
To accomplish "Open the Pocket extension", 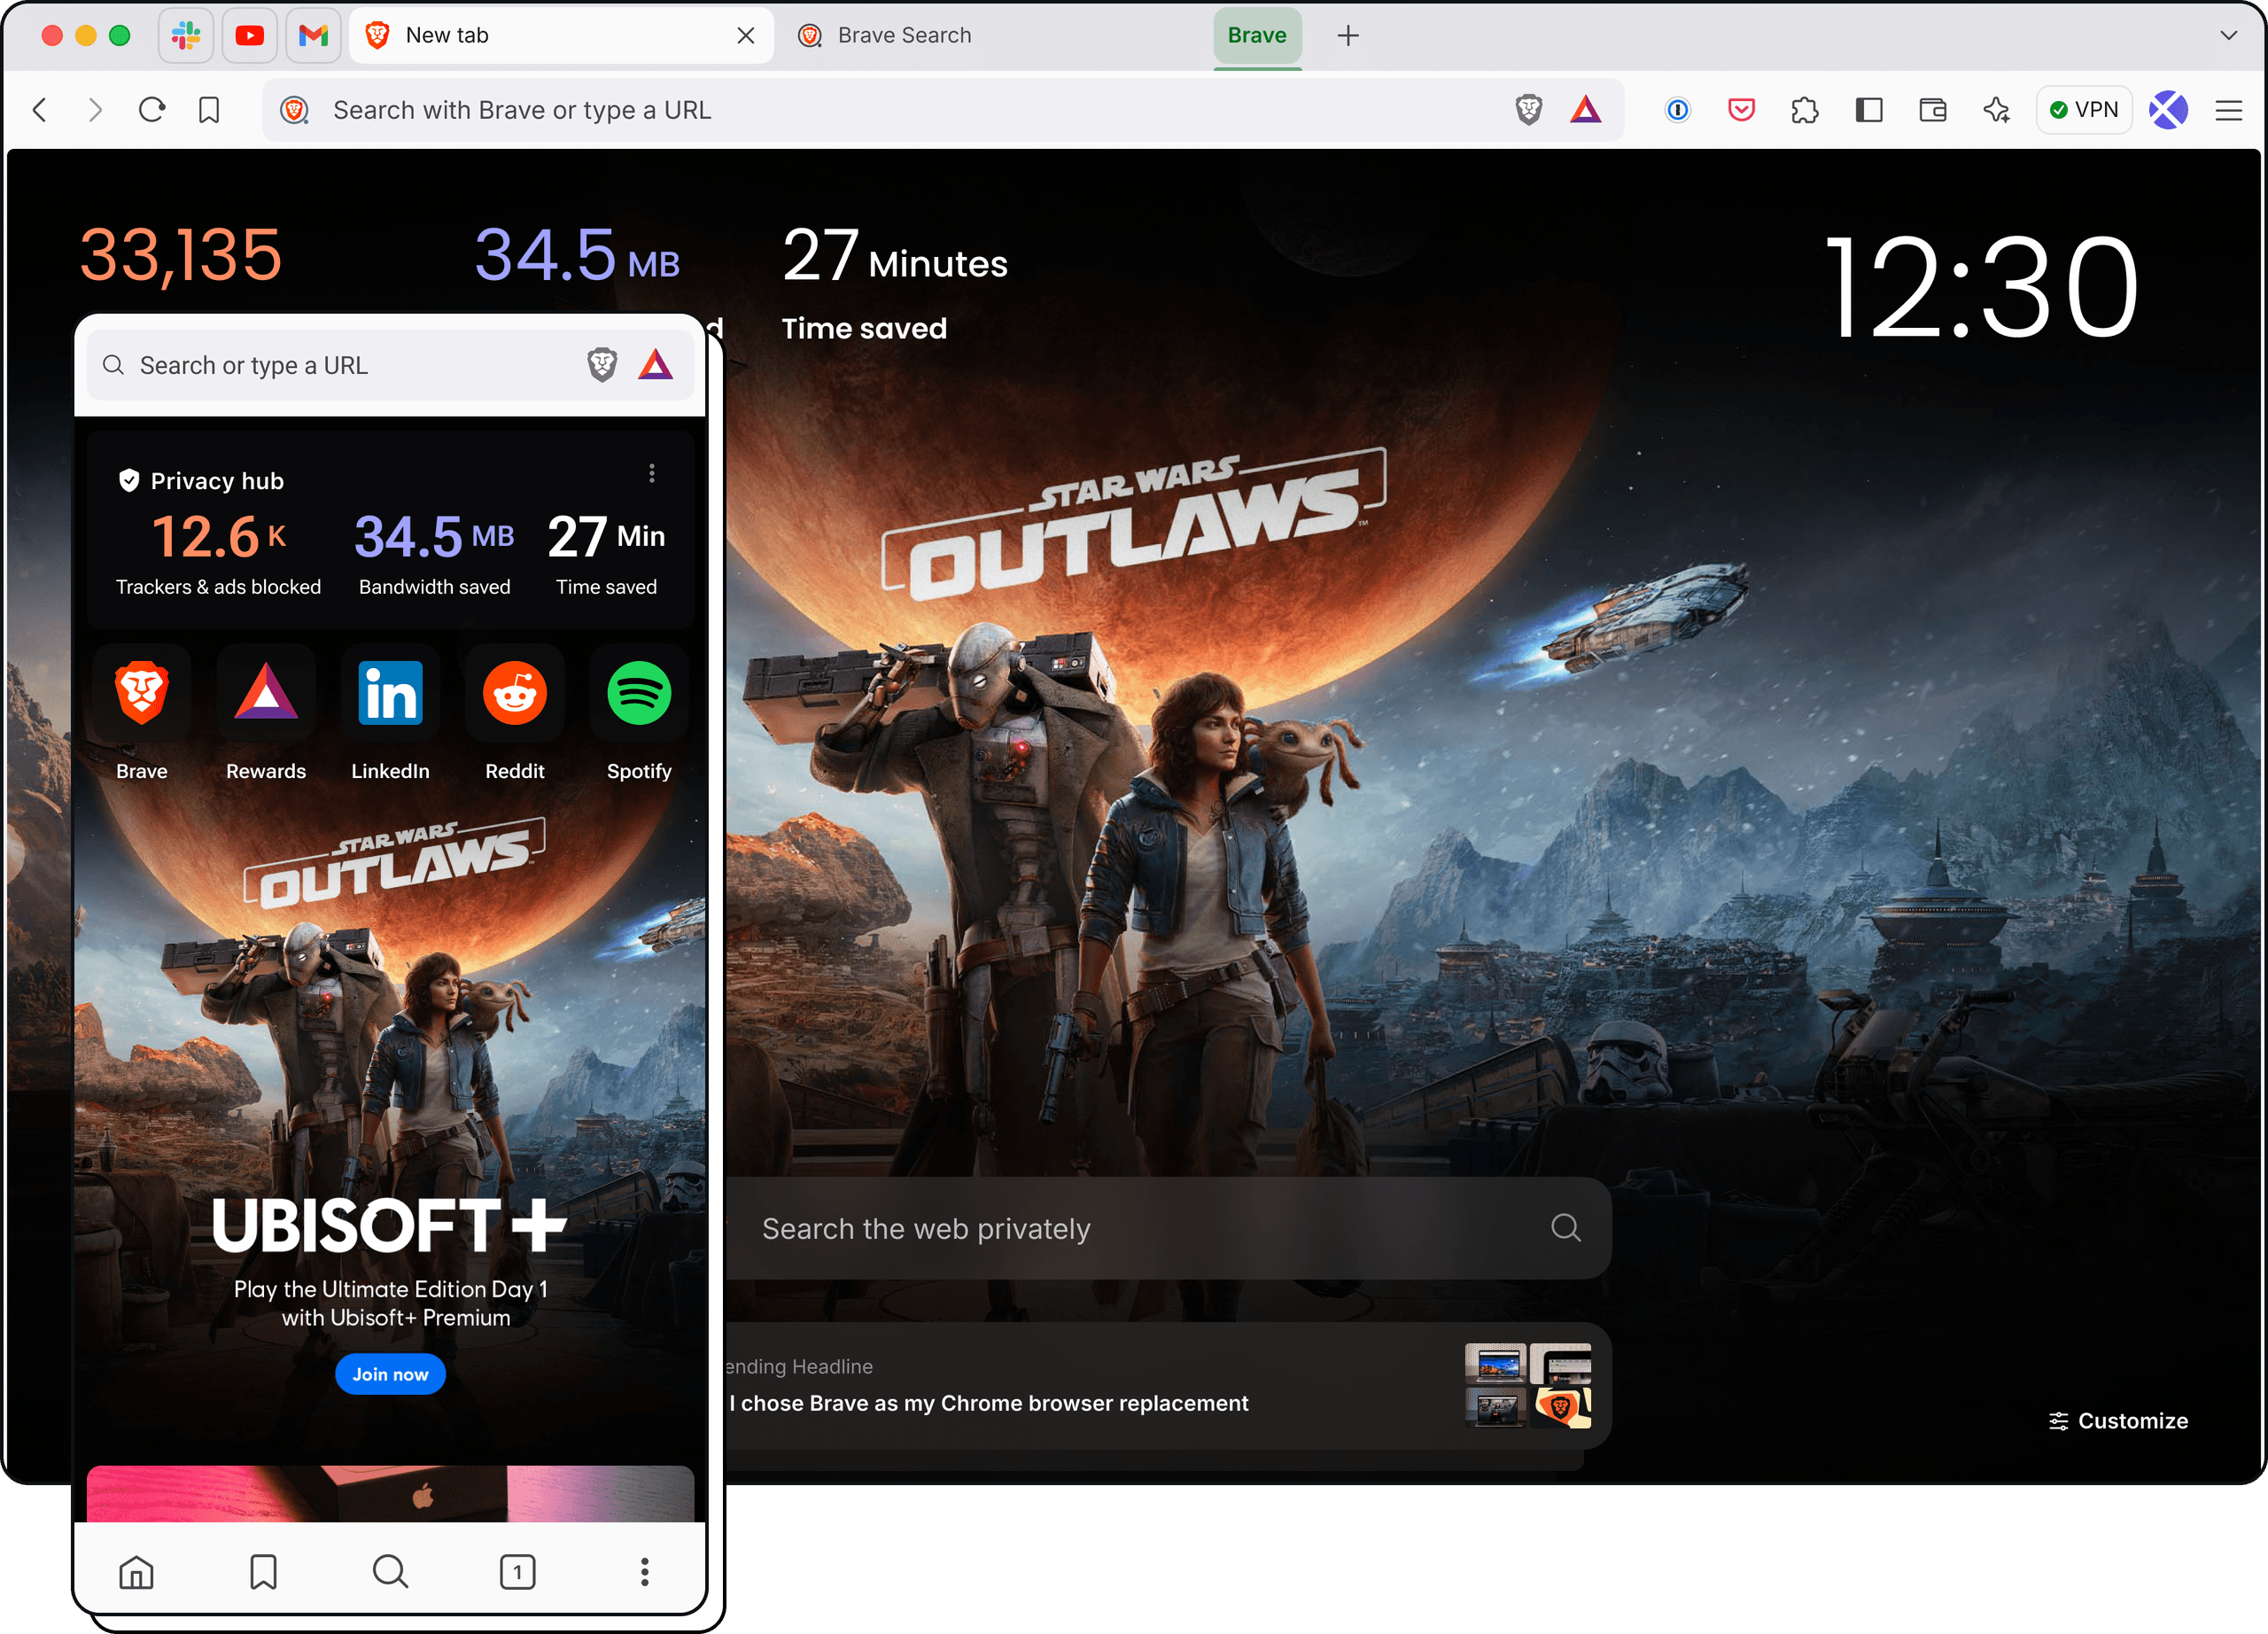I will pyautogui.click(x=1741, y=110).
